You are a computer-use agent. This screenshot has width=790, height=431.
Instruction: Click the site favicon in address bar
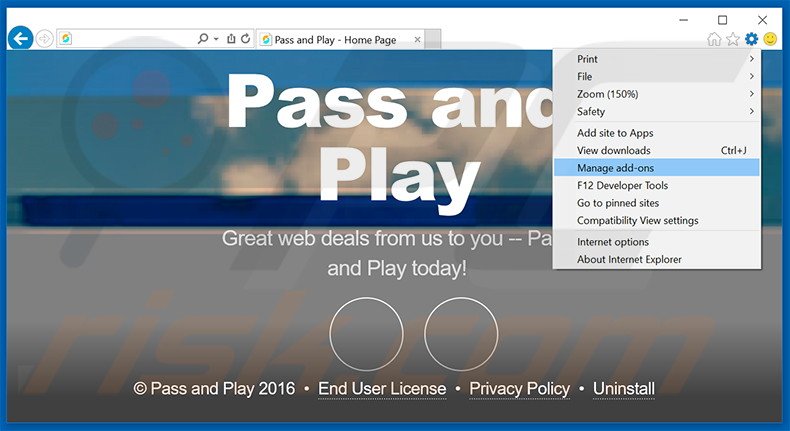pyautogui.click(x=65, y=38)
